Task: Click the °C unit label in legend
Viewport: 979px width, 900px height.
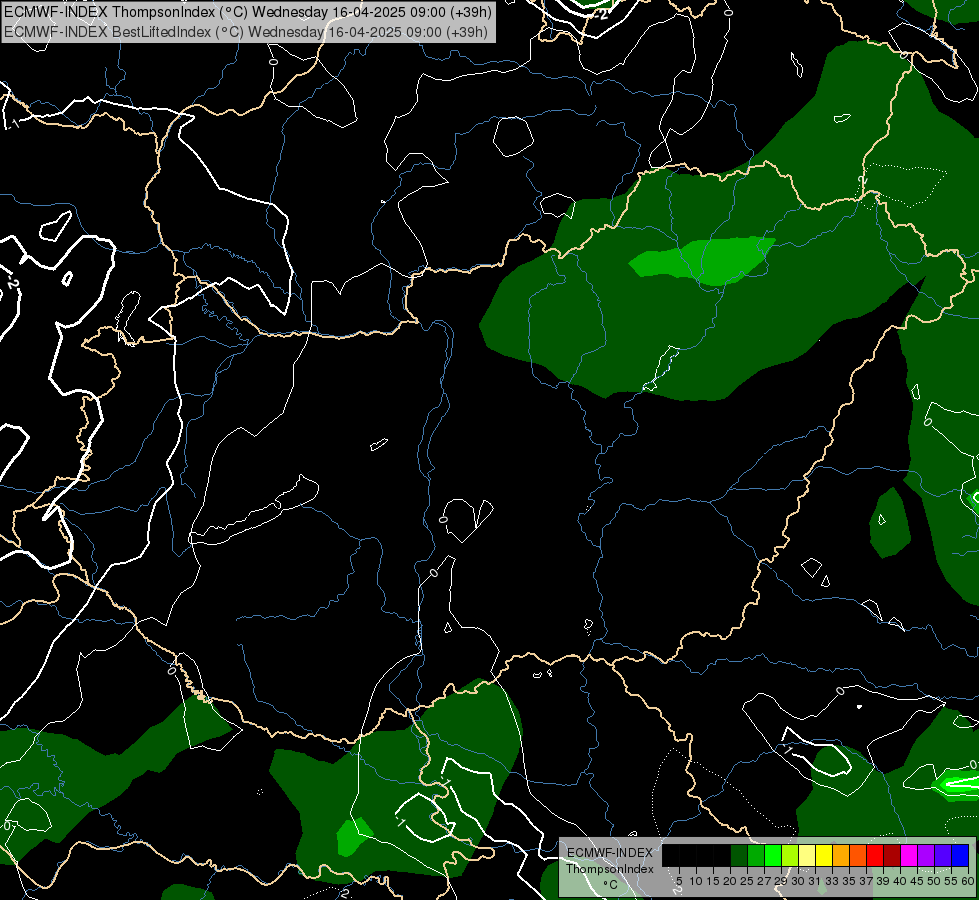Action: 610,885
